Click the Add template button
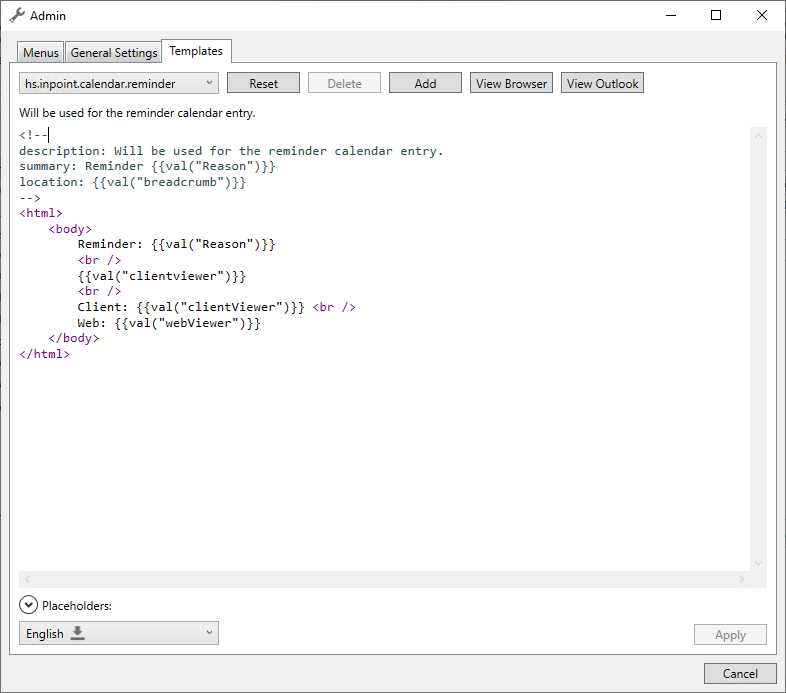 [x=425, y=83]
